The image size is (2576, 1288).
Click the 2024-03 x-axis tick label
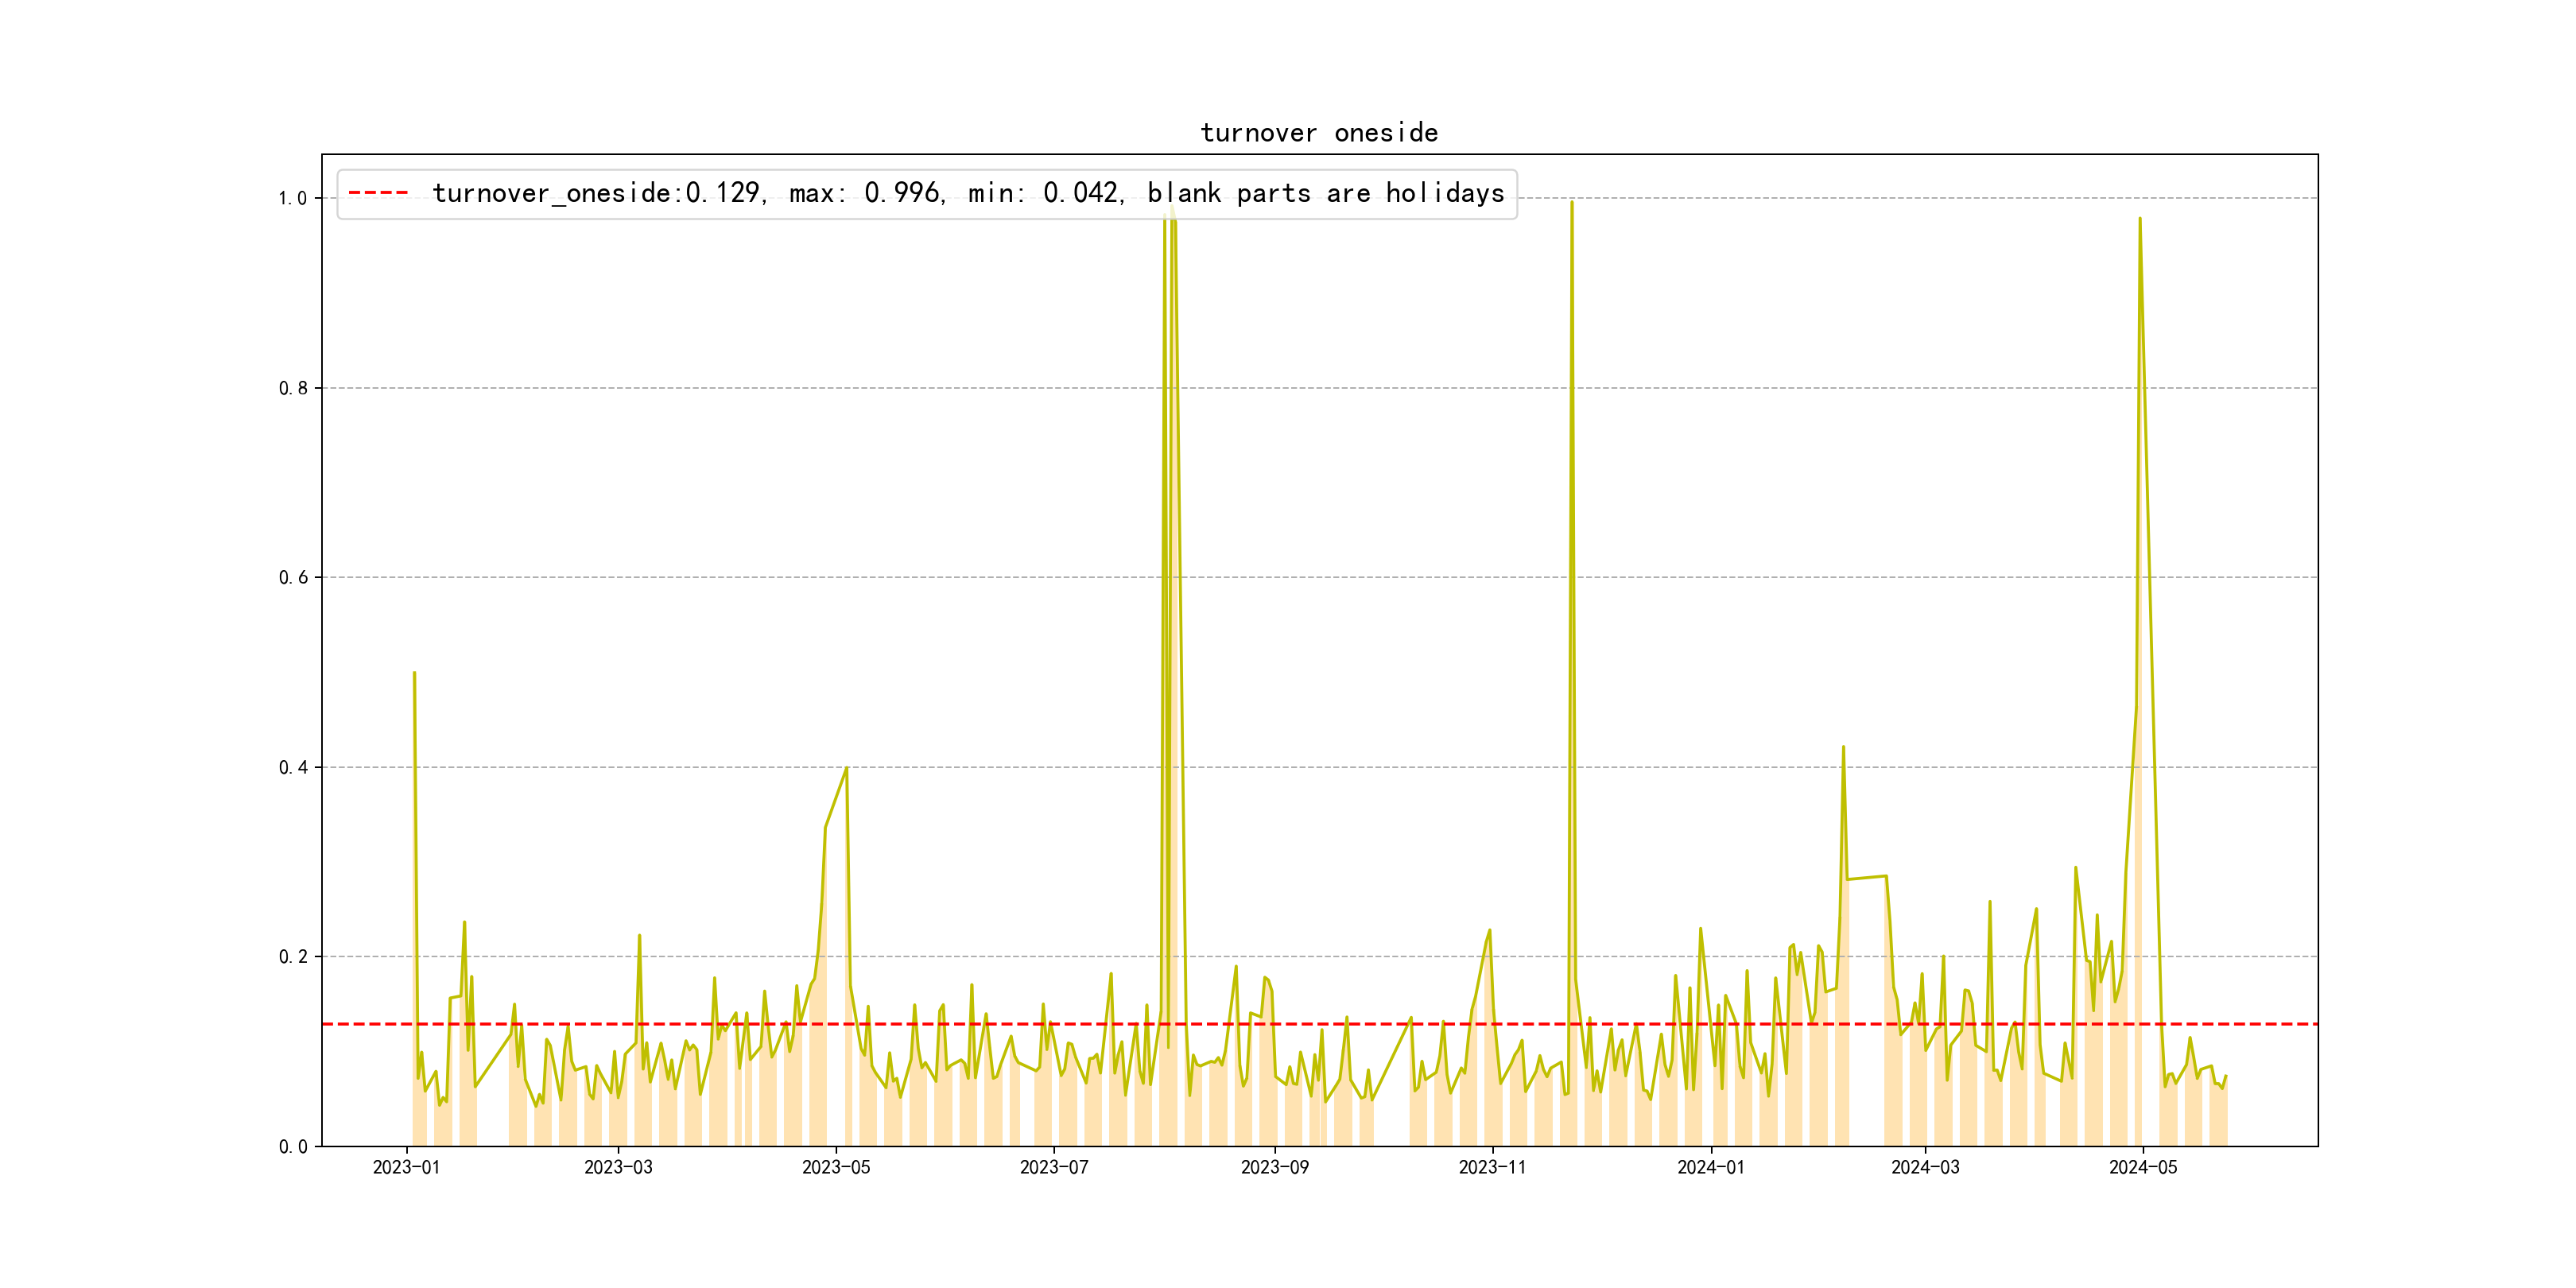click(1925, 1167)
